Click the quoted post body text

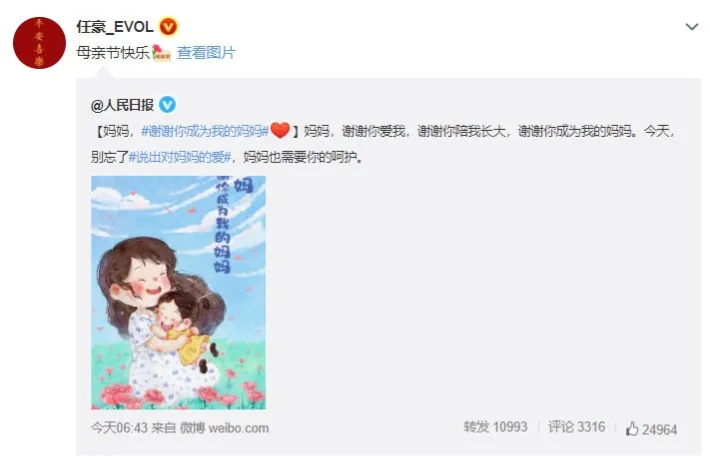[x=383, y=144]
